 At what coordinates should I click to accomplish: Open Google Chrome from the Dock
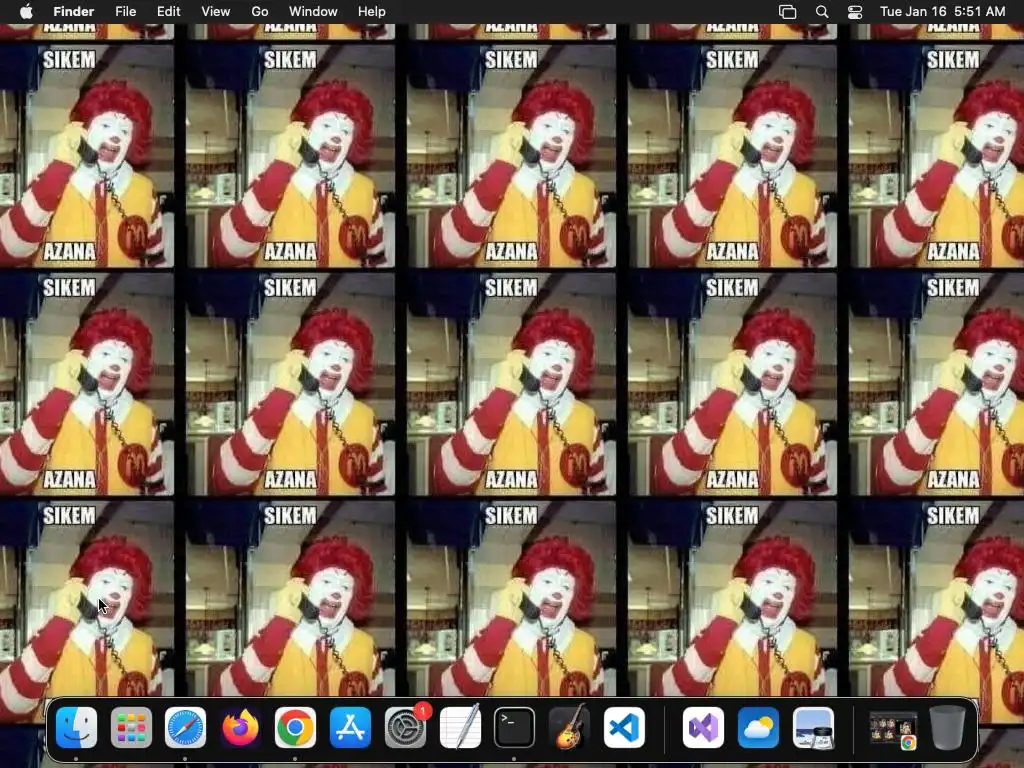pyautogui.click(x=295, y=727)
